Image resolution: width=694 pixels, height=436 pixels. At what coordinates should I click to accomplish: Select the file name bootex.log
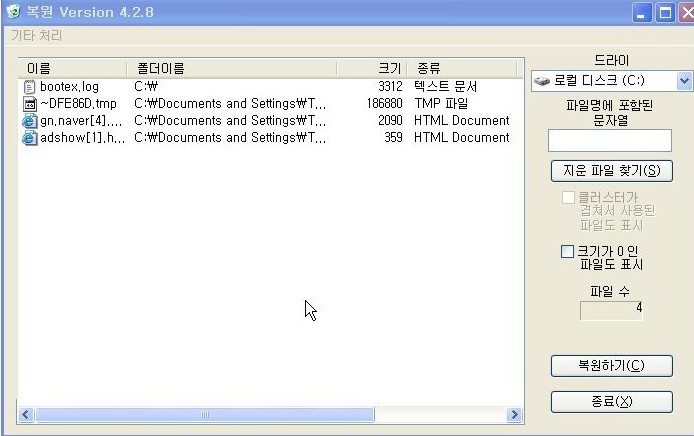(x=69, y=87)
